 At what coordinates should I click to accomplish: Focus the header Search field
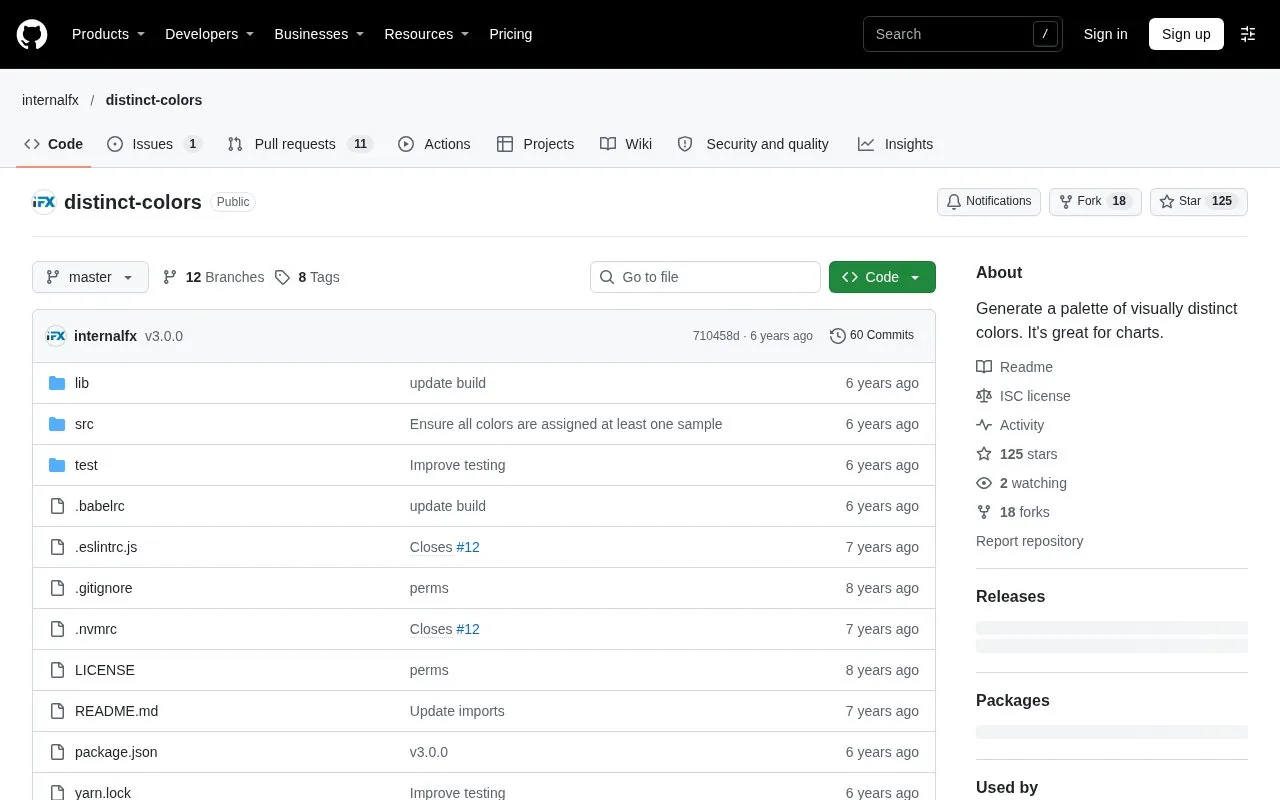(963, 34)
